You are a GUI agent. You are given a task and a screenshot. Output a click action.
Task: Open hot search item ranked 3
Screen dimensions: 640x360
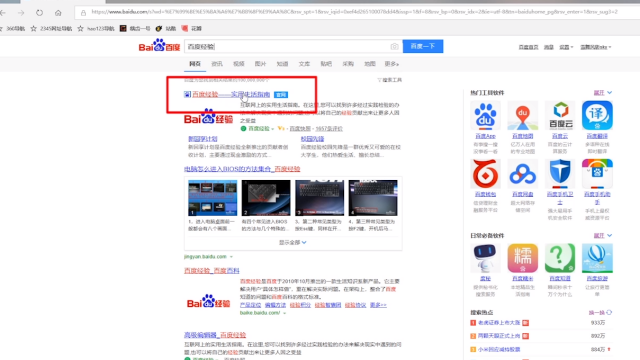click(x=499, y=349)
